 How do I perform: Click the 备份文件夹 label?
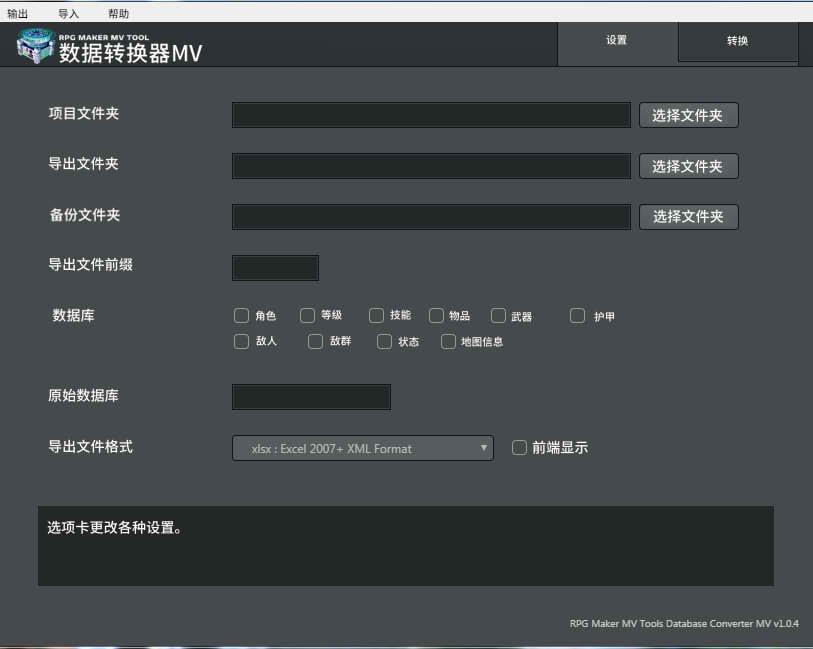(x=85, y=215)
